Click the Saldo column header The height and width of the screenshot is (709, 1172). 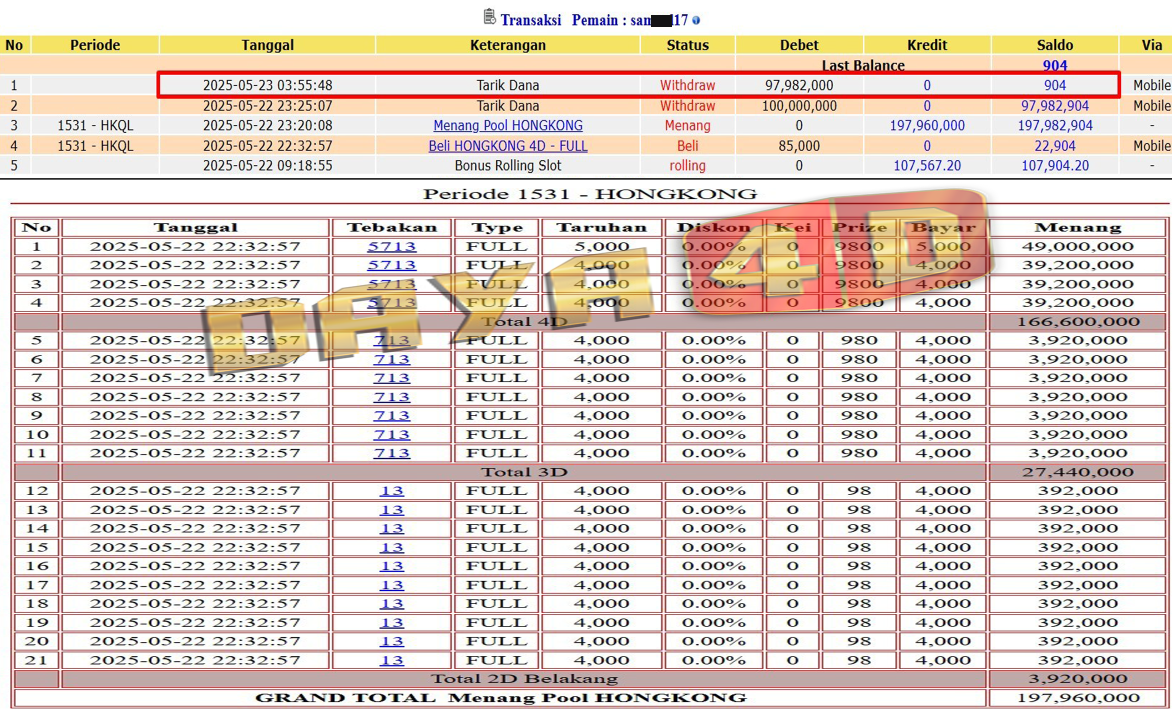[1055, 45]
